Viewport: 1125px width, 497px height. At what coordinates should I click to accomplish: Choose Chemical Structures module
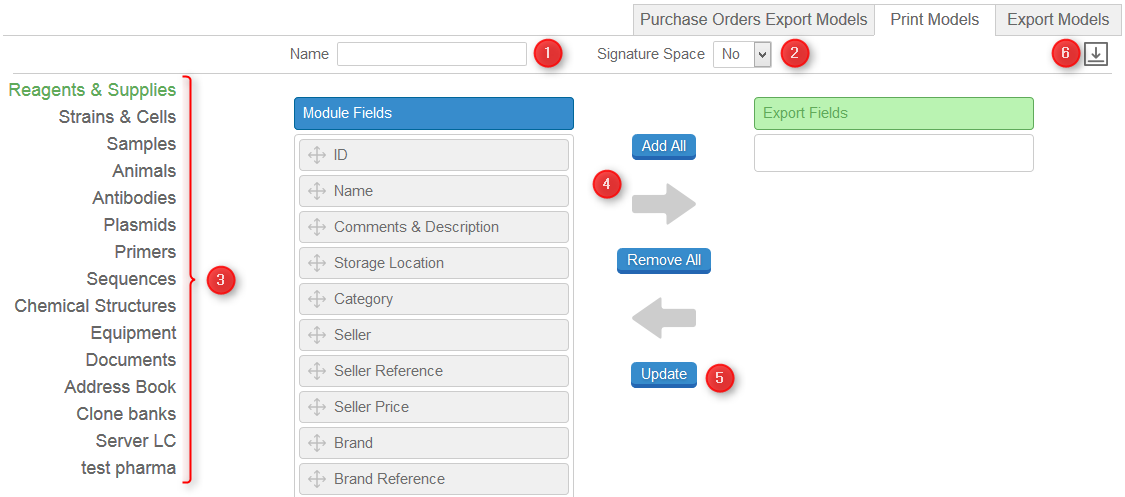point(95,306)
